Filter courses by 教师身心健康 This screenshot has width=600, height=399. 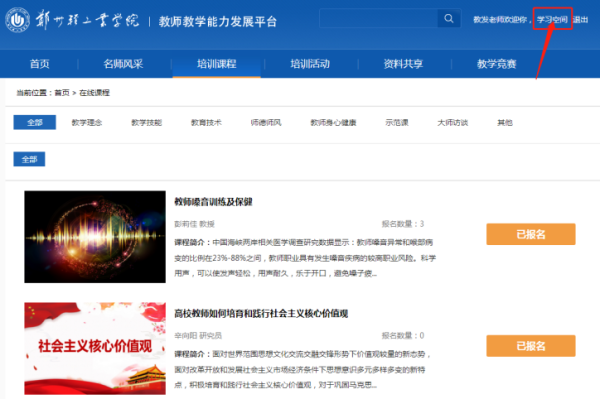333,122
